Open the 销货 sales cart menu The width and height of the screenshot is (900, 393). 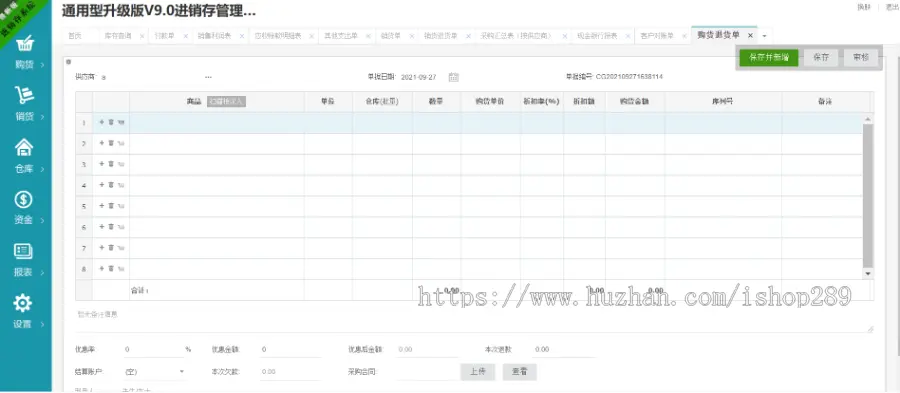pyautogui.click(x=25, y=104)
